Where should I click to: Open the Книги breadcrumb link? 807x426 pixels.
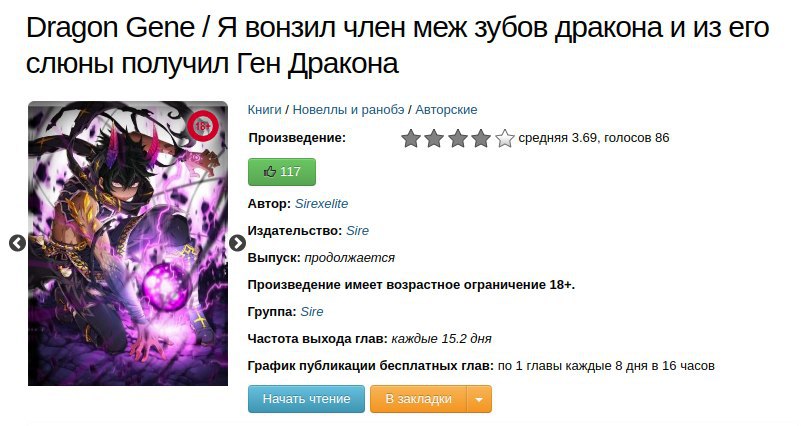click(265, 110)
